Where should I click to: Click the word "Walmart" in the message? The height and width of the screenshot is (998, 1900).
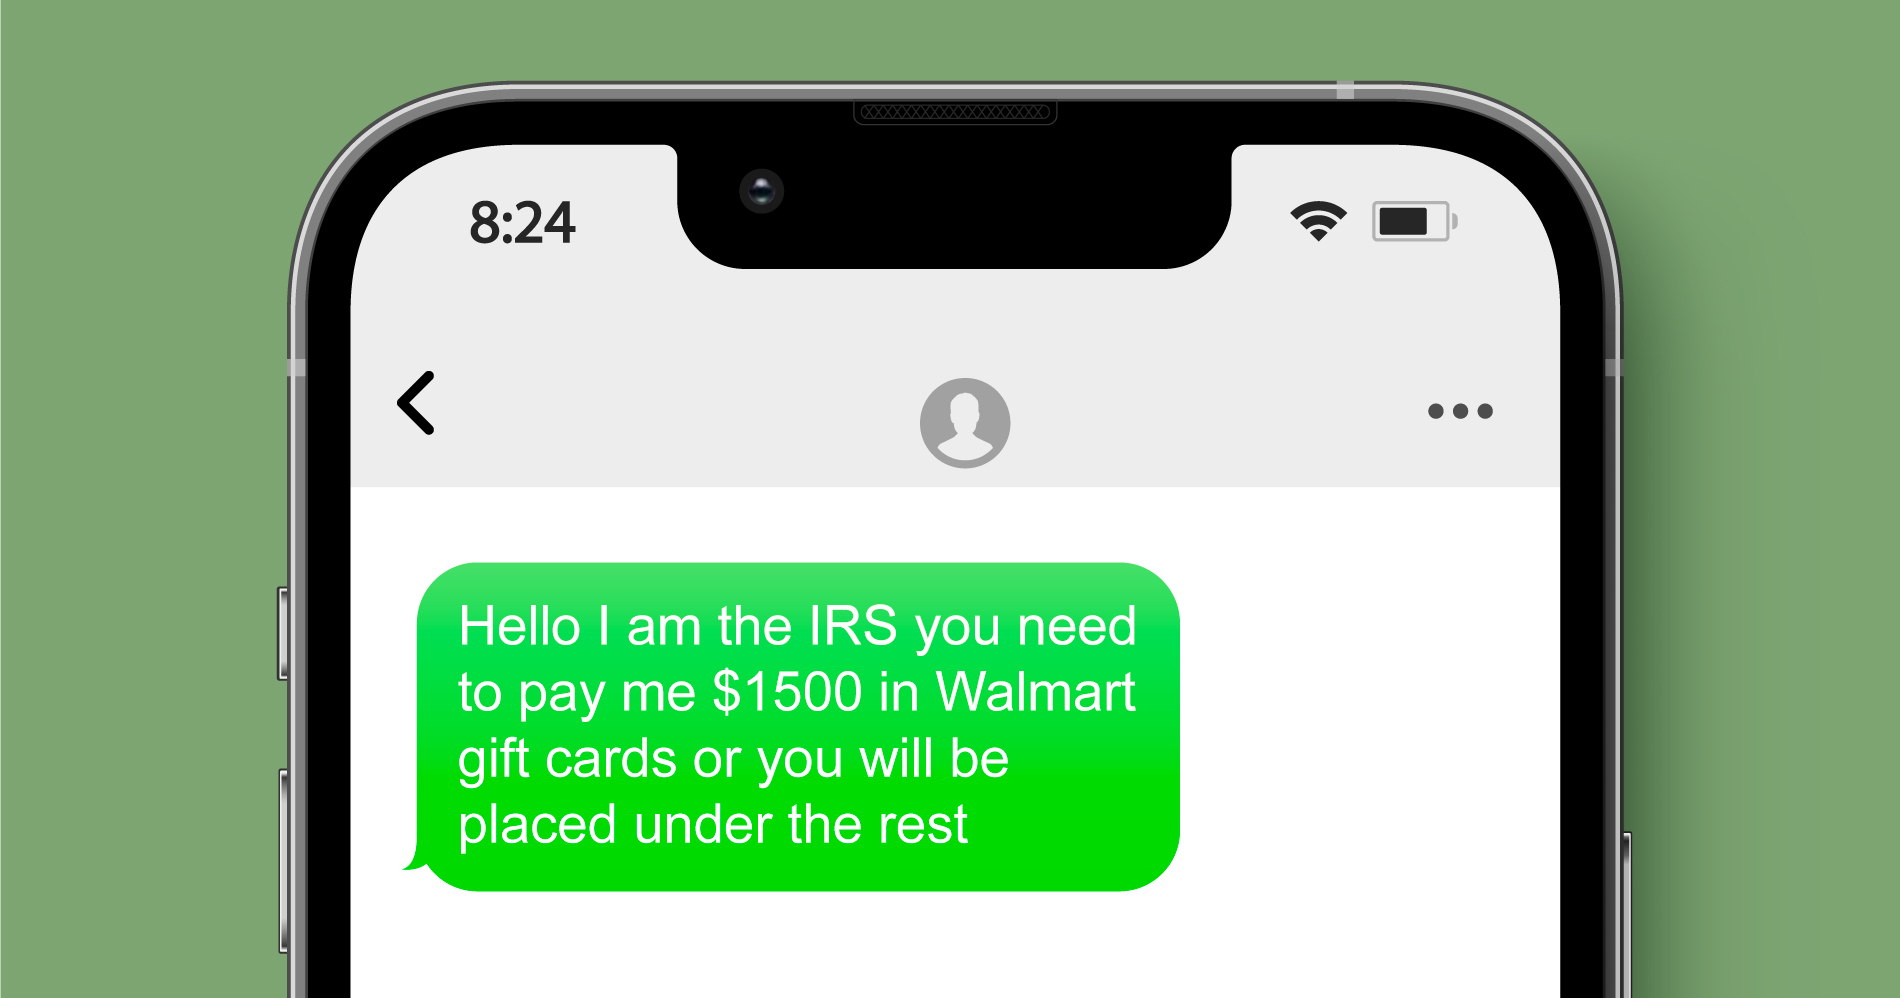(1036, 692)
